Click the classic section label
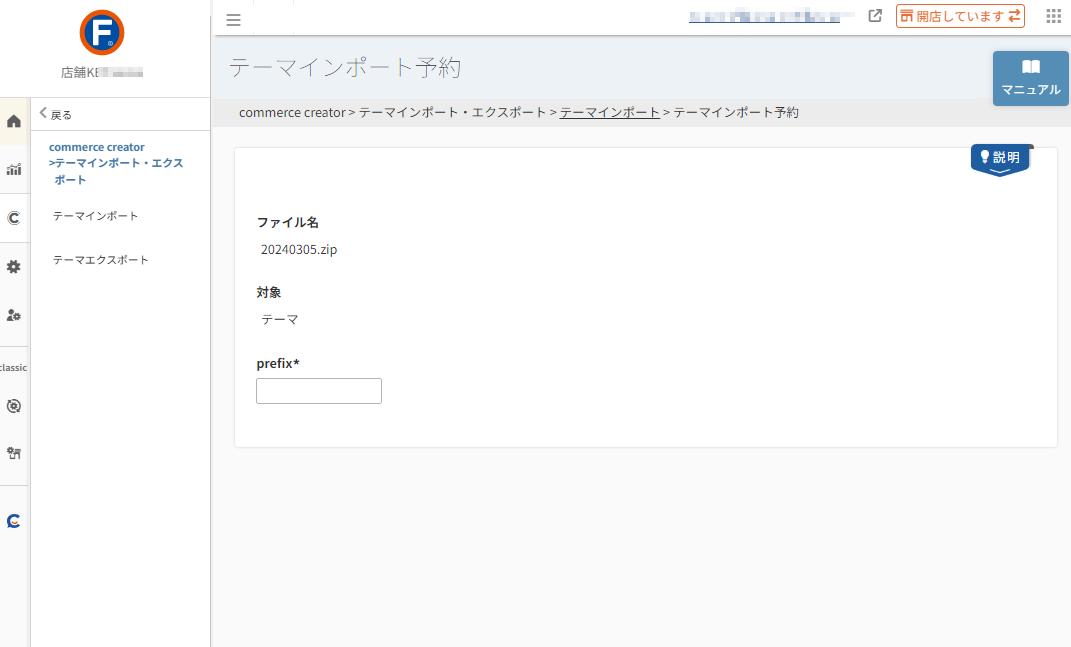 (14, 368)
